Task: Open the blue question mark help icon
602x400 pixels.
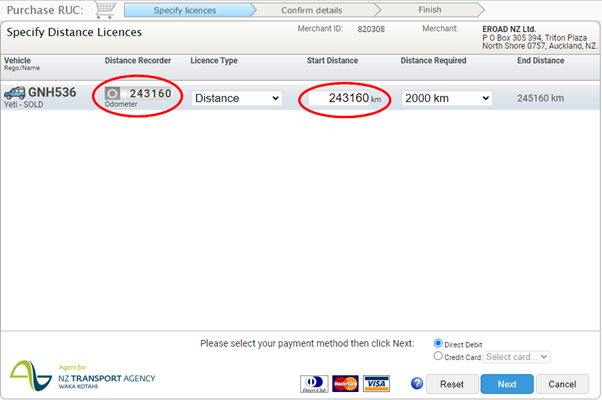Action: (x=417, y=383)
